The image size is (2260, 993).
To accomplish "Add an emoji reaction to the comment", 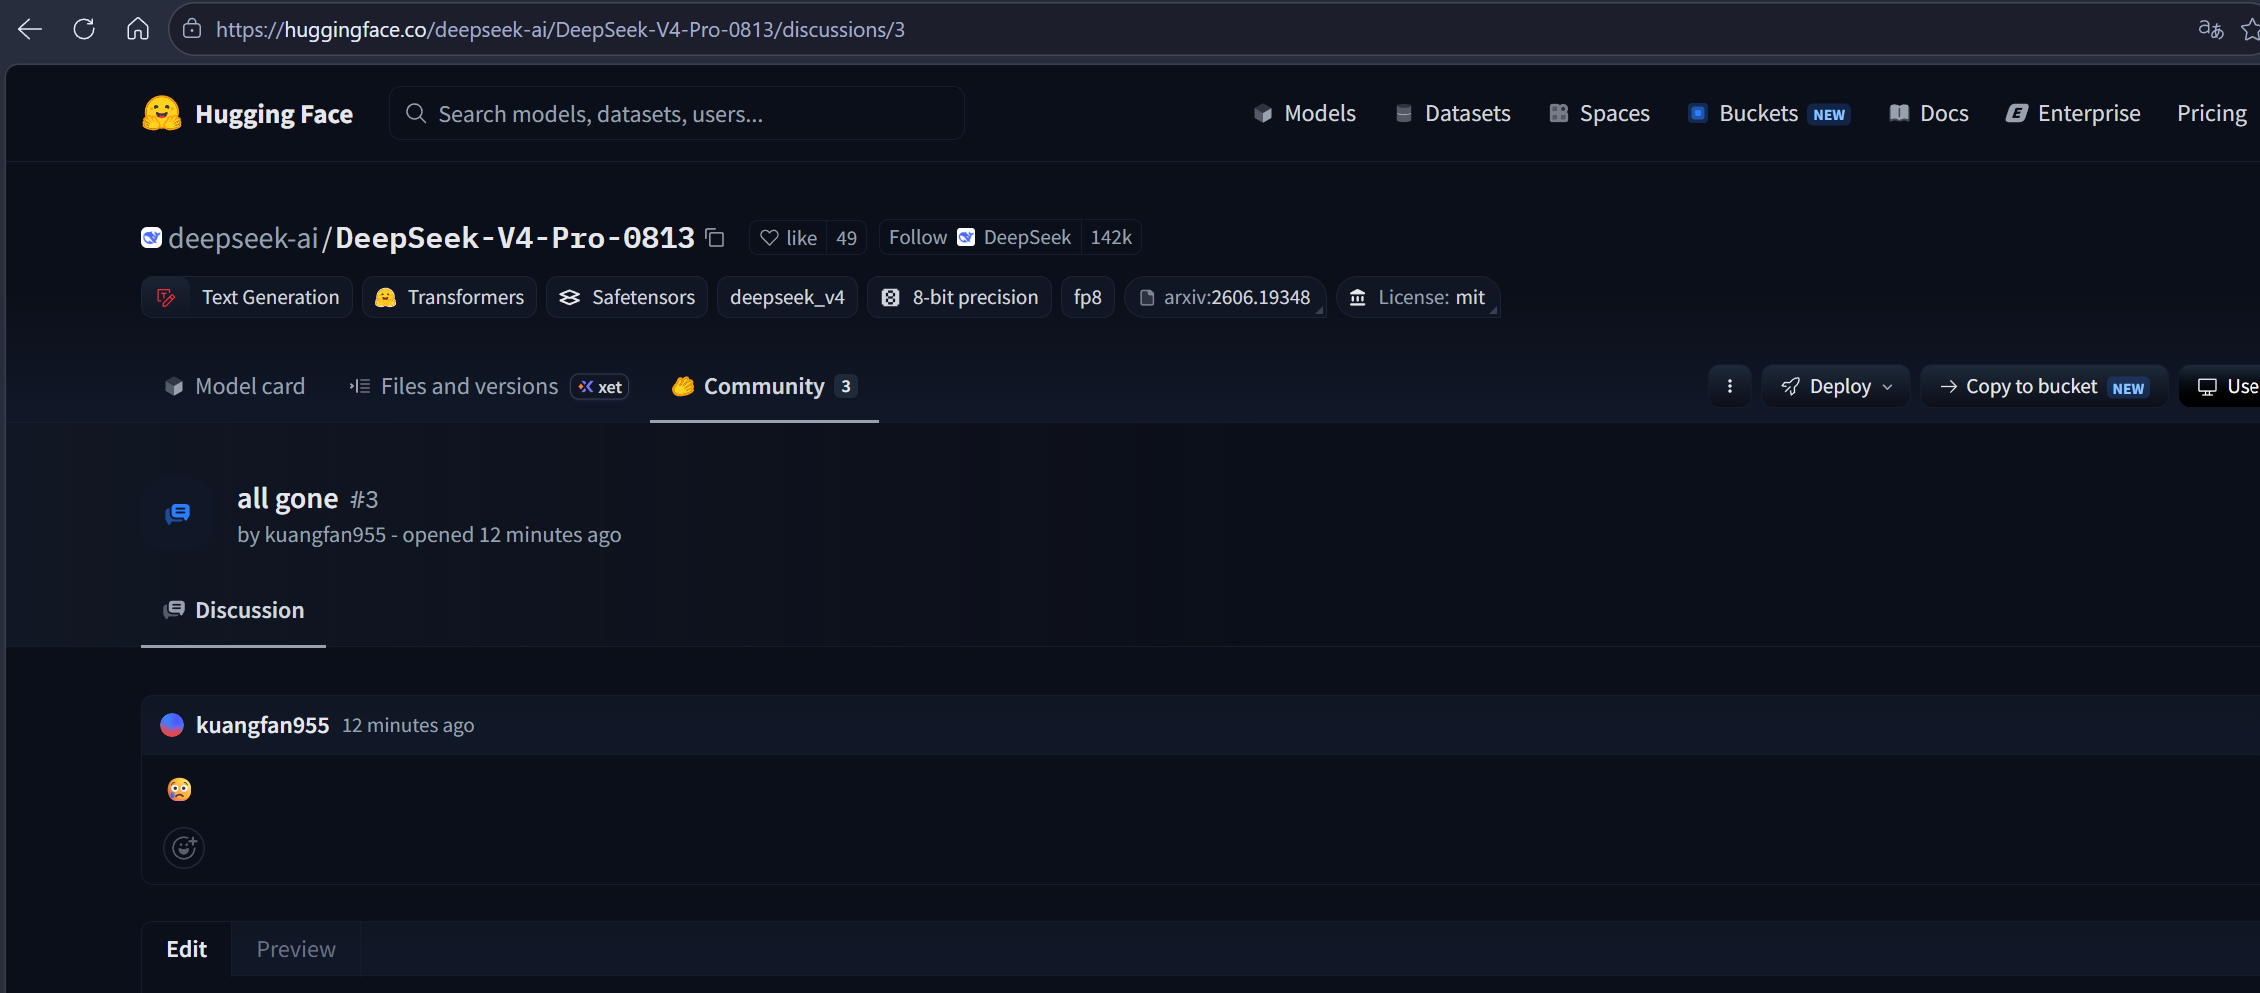I will [184, 848].
